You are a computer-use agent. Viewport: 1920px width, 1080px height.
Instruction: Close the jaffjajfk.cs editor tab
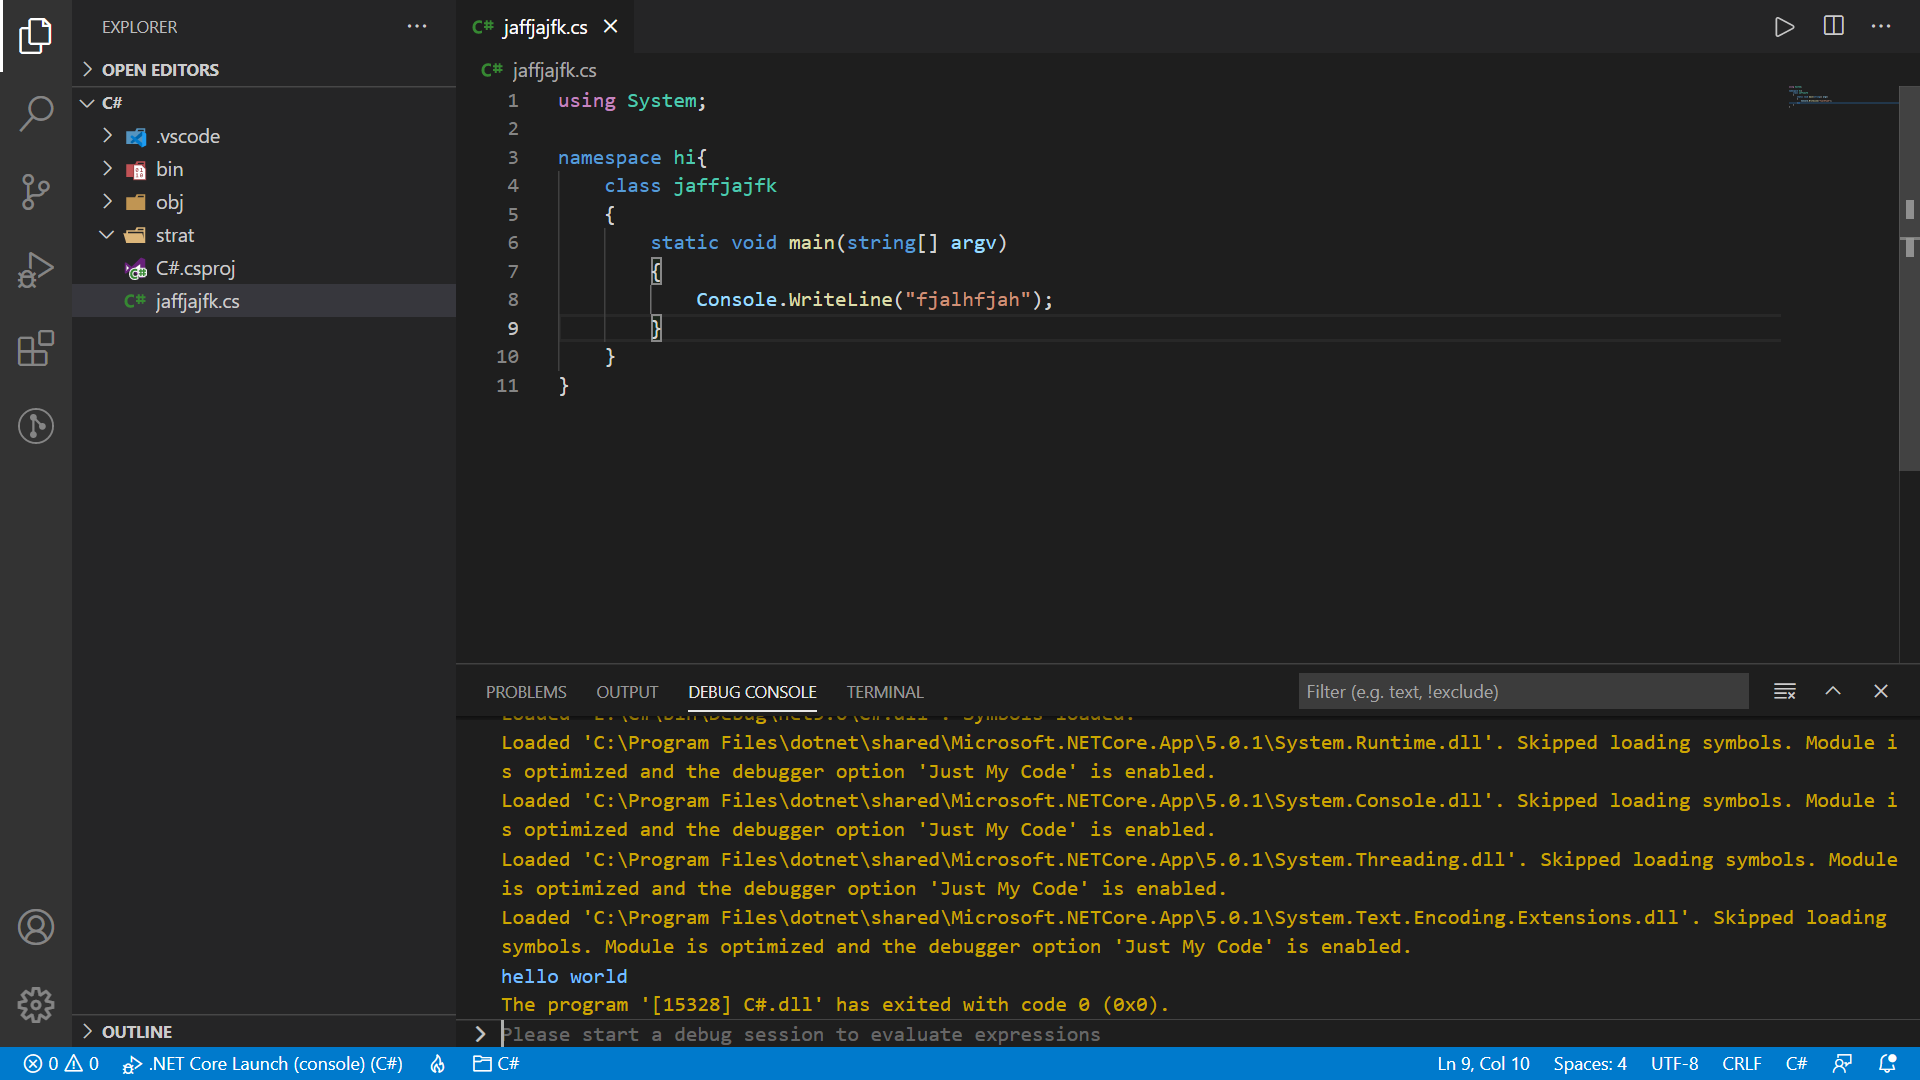pos(610,27)
